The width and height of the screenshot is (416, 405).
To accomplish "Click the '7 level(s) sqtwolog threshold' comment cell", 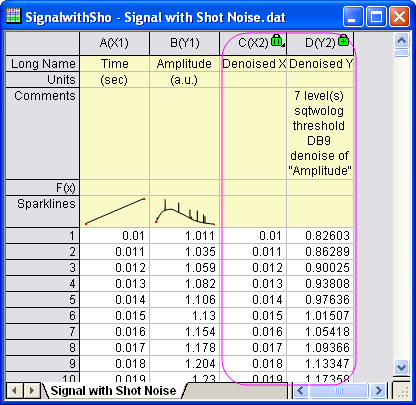I will pyautogui.click(x=320, y=133).
